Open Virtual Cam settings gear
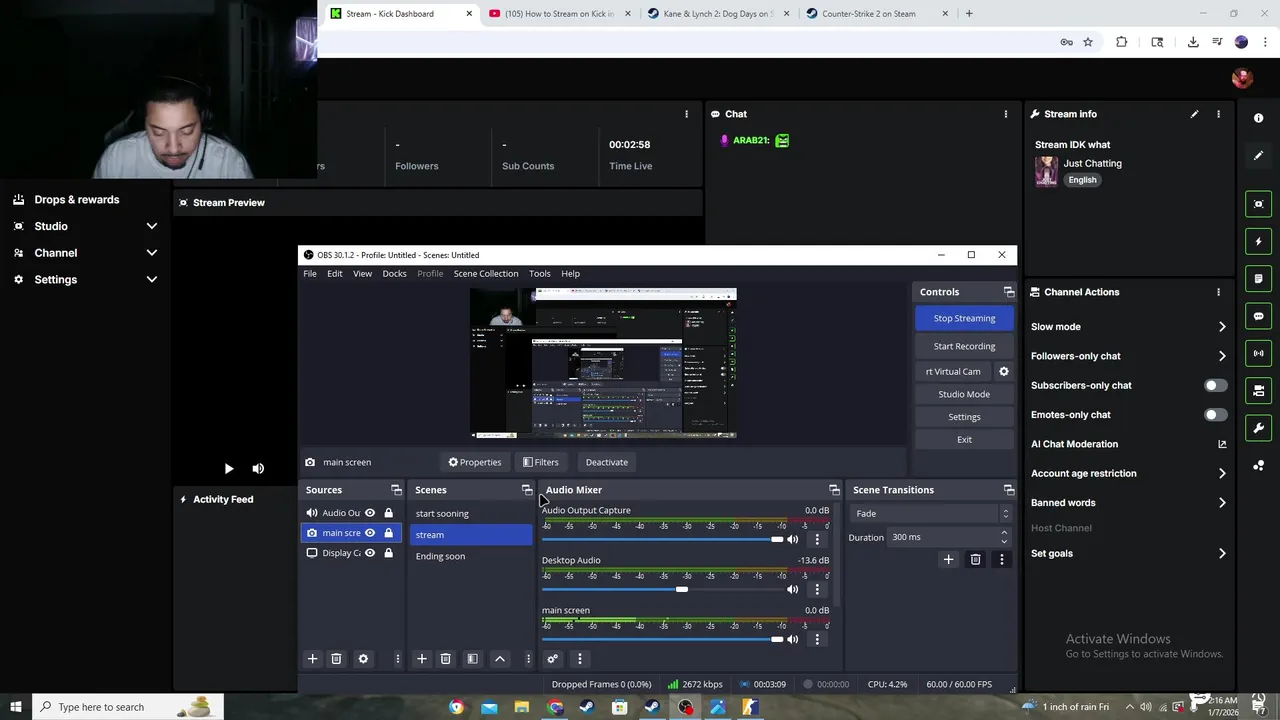The width and height of the screenshot is (1280, 720). [1004, 371]
